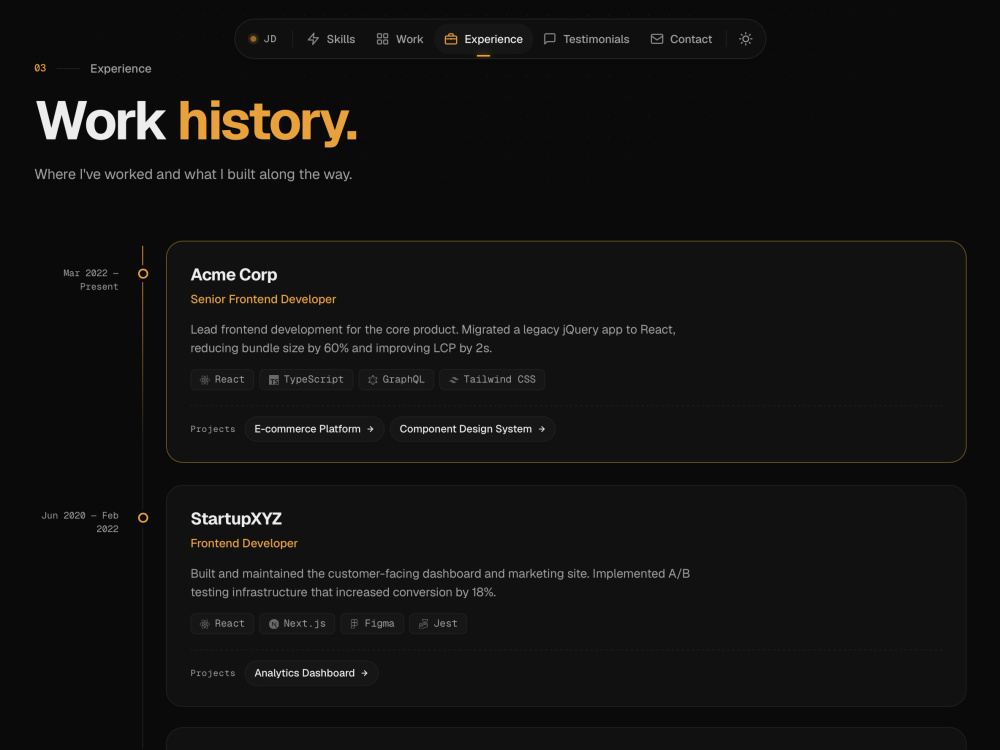The image size is (1000, 750).
Task: Click the Jest tag label
Action: tap(445, 624)
